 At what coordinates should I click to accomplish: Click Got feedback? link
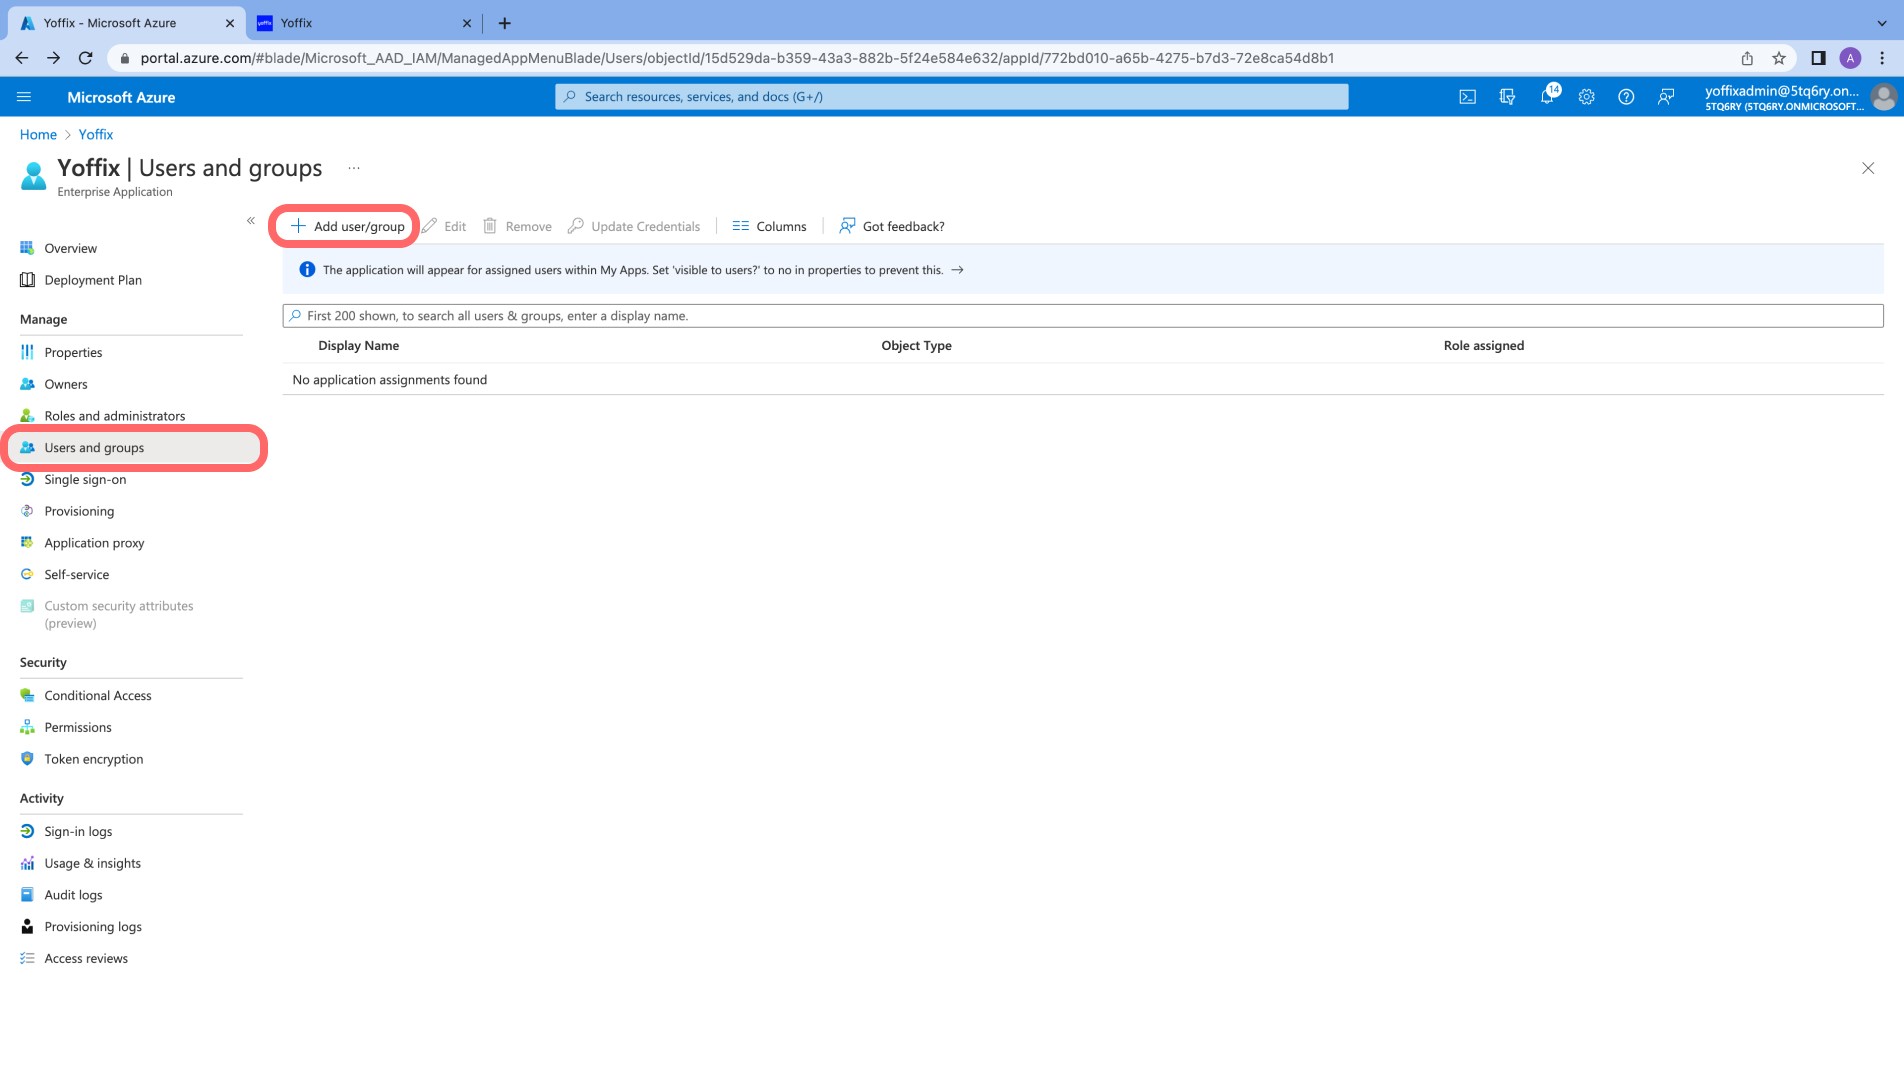pyautogui.click(x=892, y=226)
